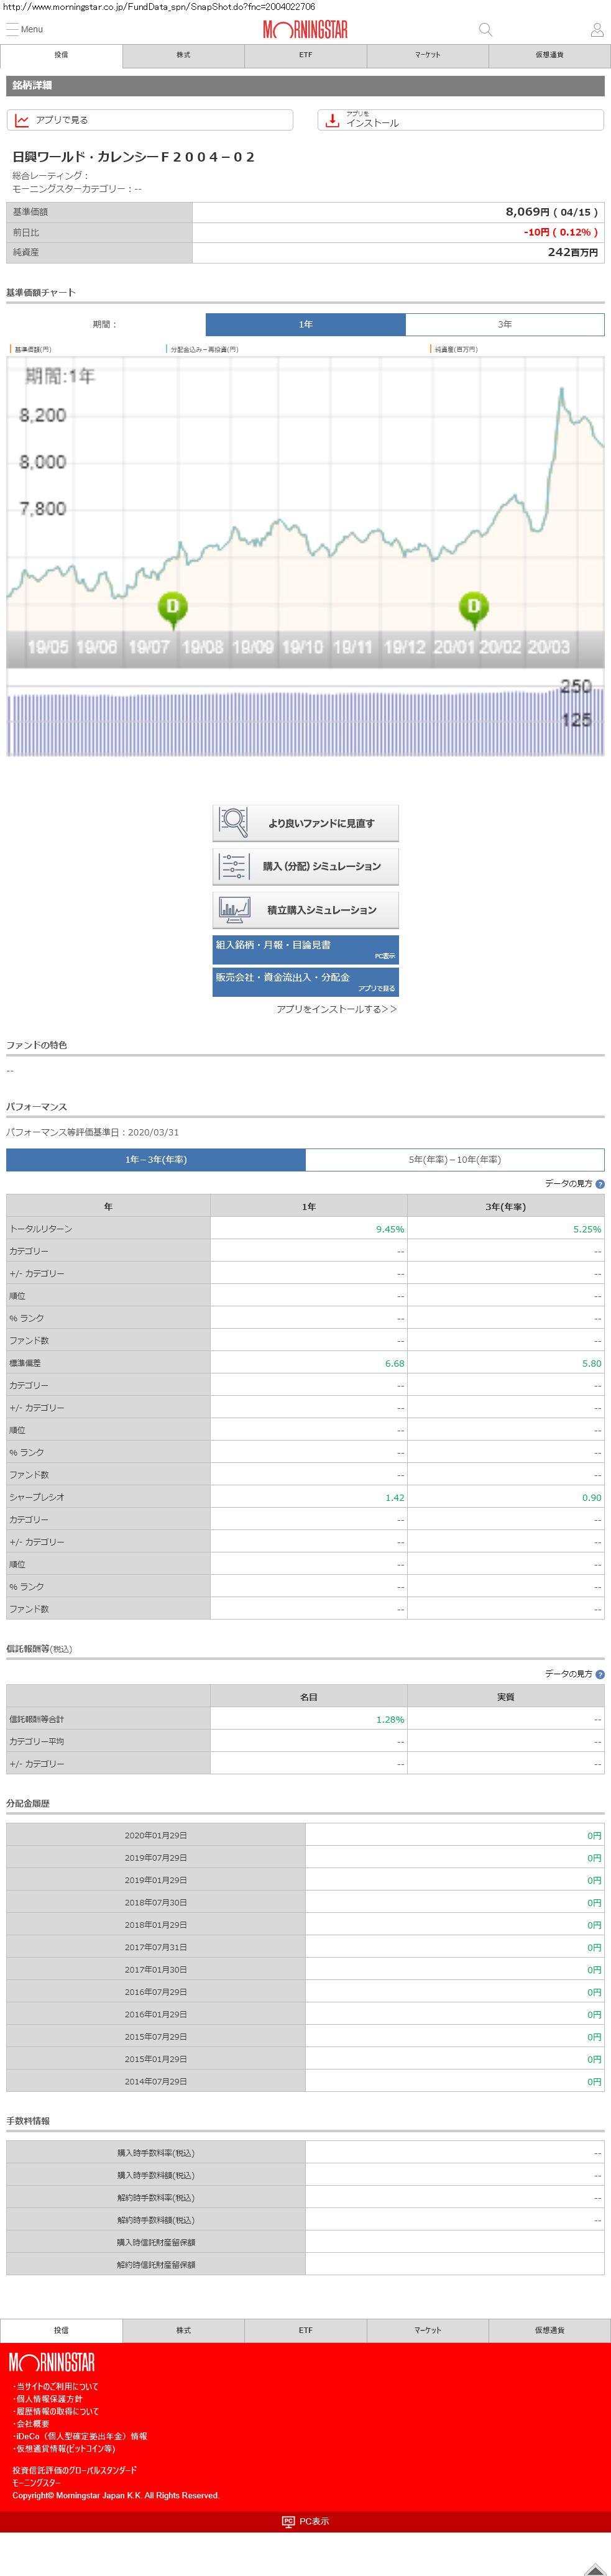Click the help icon in パフォーマンス section
This screenshot has height=2576, width=611.
600,1184
